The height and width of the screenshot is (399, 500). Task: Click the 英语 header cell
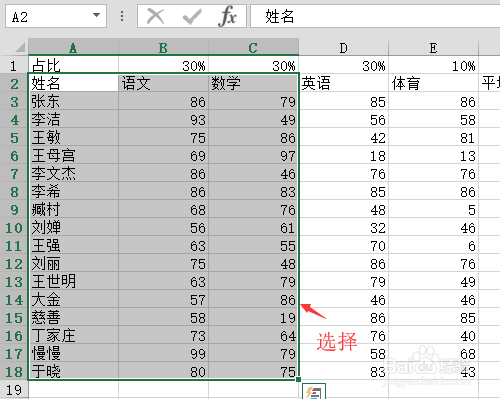pos(344,83)
